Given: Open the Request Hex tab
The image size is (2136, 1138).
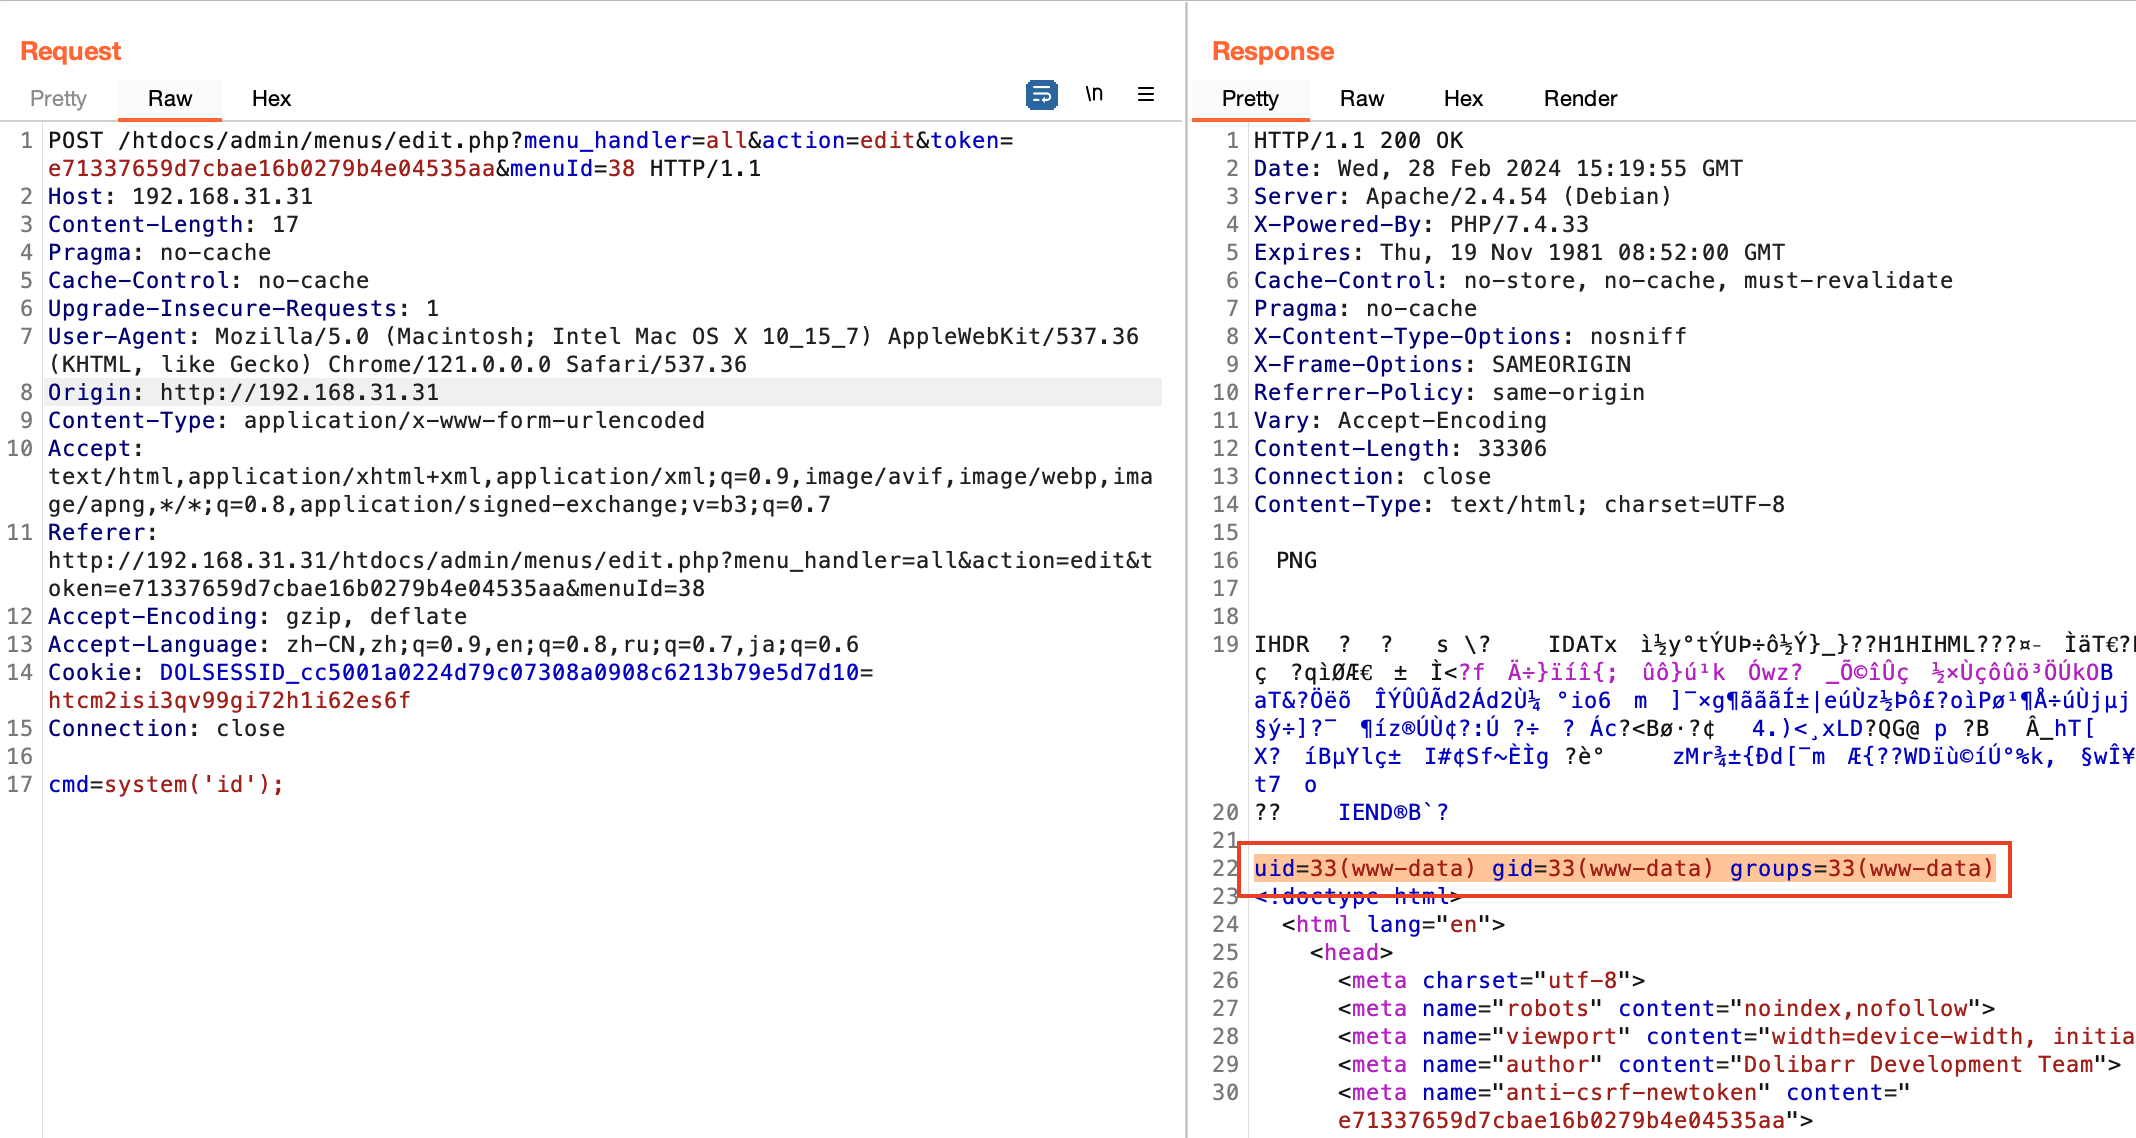Looking at the screenshot, I should pos(271,98).
